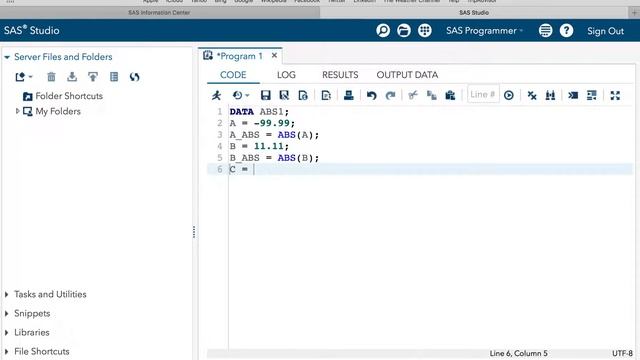
Task: Click the upload file icon
Action: (93, 77)
